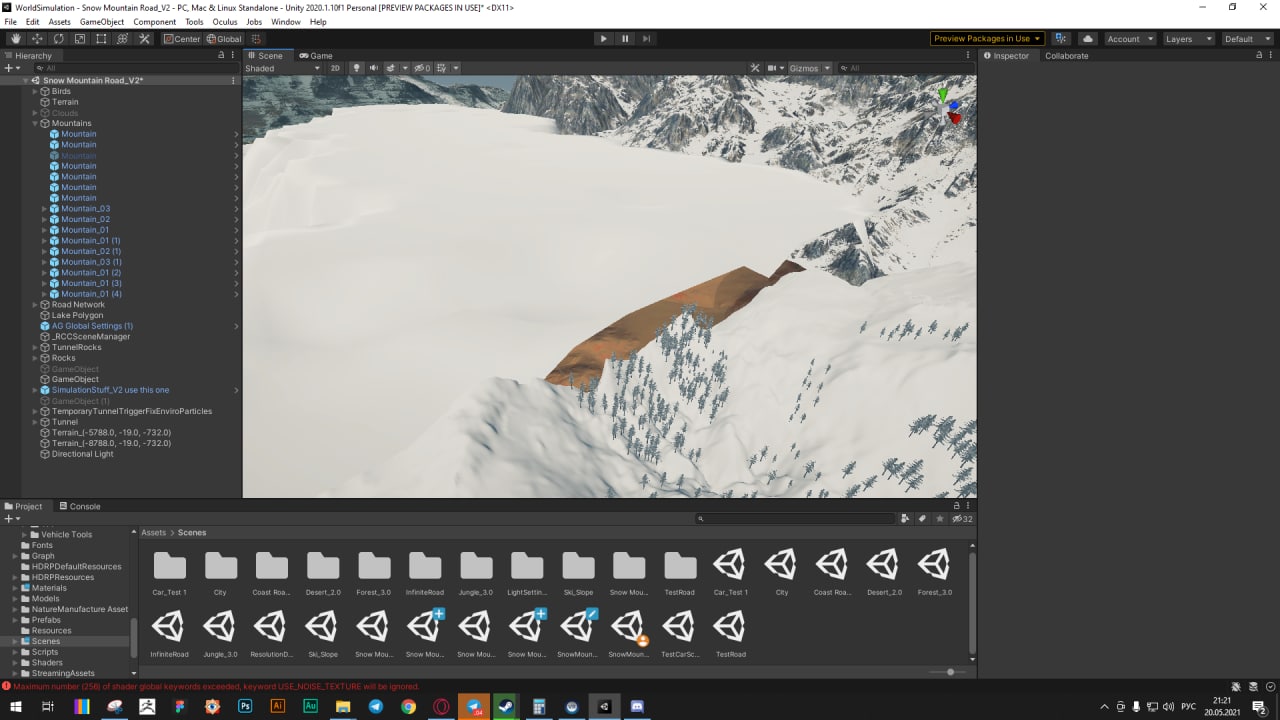Image resolution: width=1280 pixels, height=720 pixels.
Task: Toggle scene lighting bulb icon
Action: click(356, 68)
